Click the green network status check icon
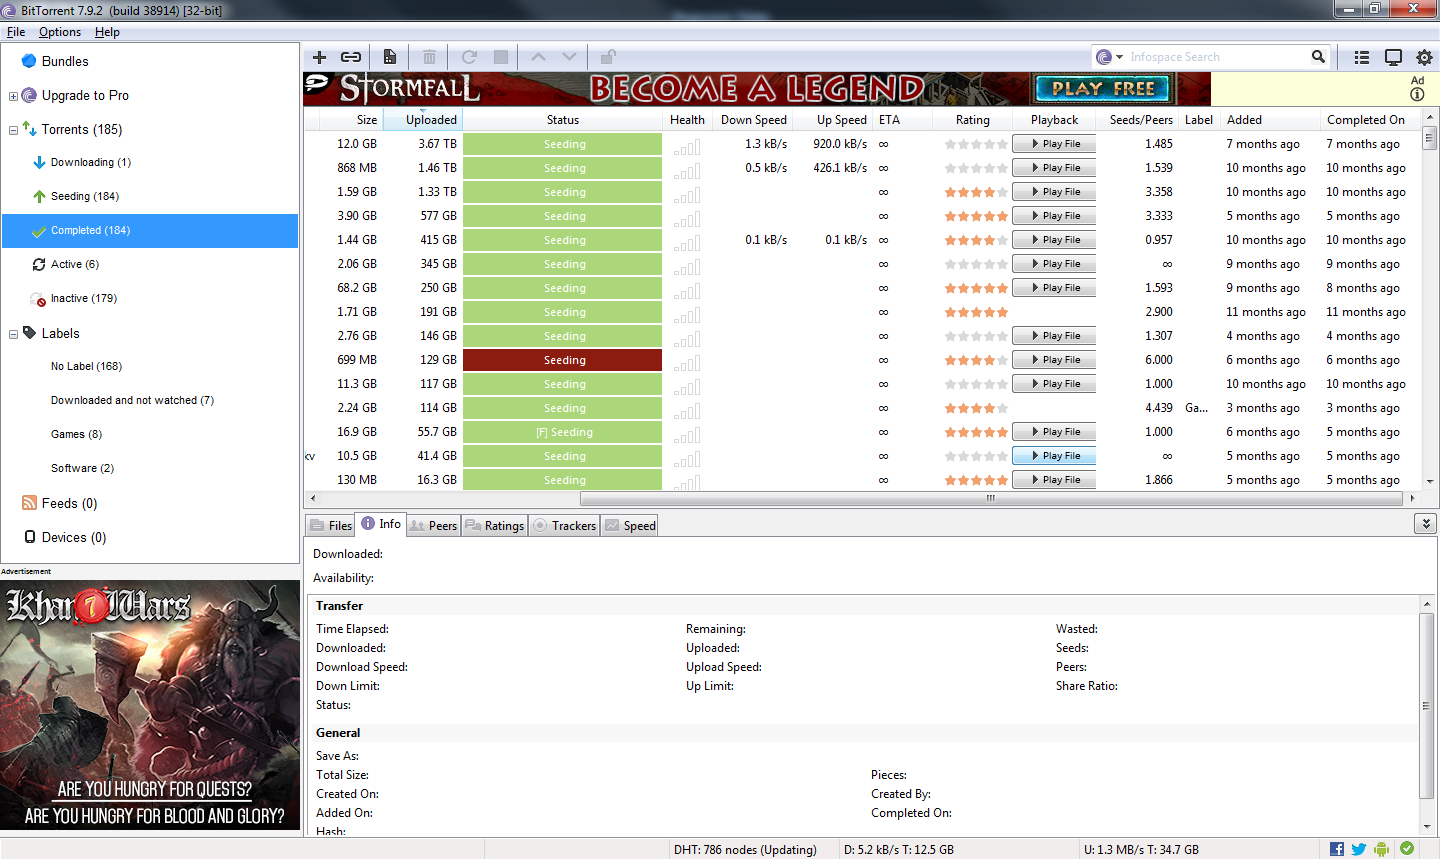This screenshot has height=860, width=1440. (x=1407, y=848)
